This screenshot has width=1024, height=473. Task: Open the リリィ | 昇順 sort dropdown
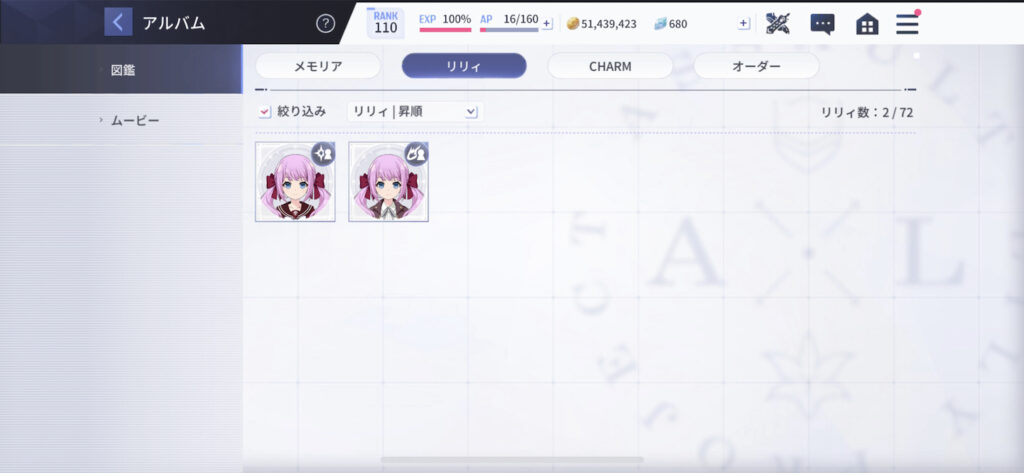point(415,112)
